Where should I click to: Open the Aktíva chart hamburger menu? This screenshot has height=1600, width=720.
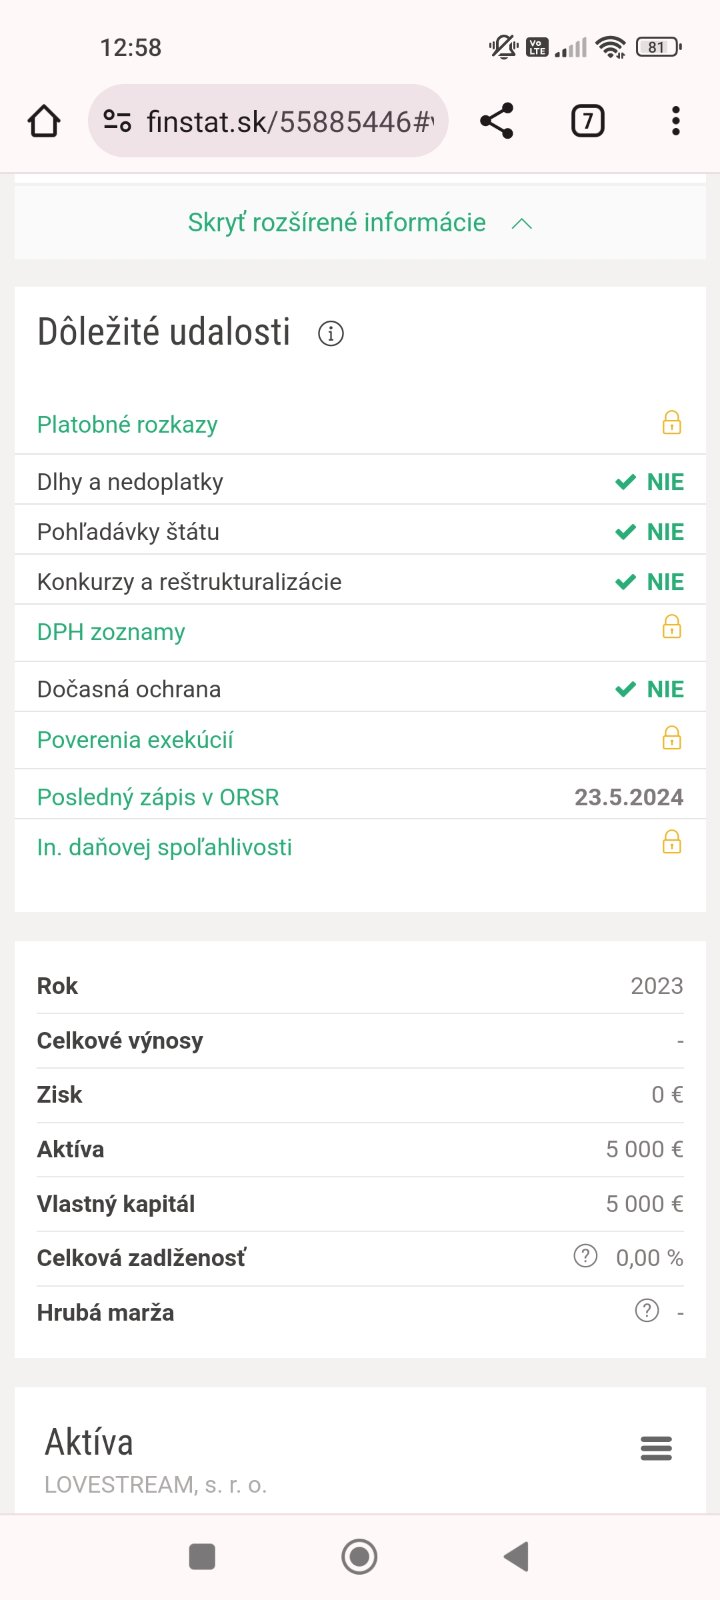pos(656,1448)
